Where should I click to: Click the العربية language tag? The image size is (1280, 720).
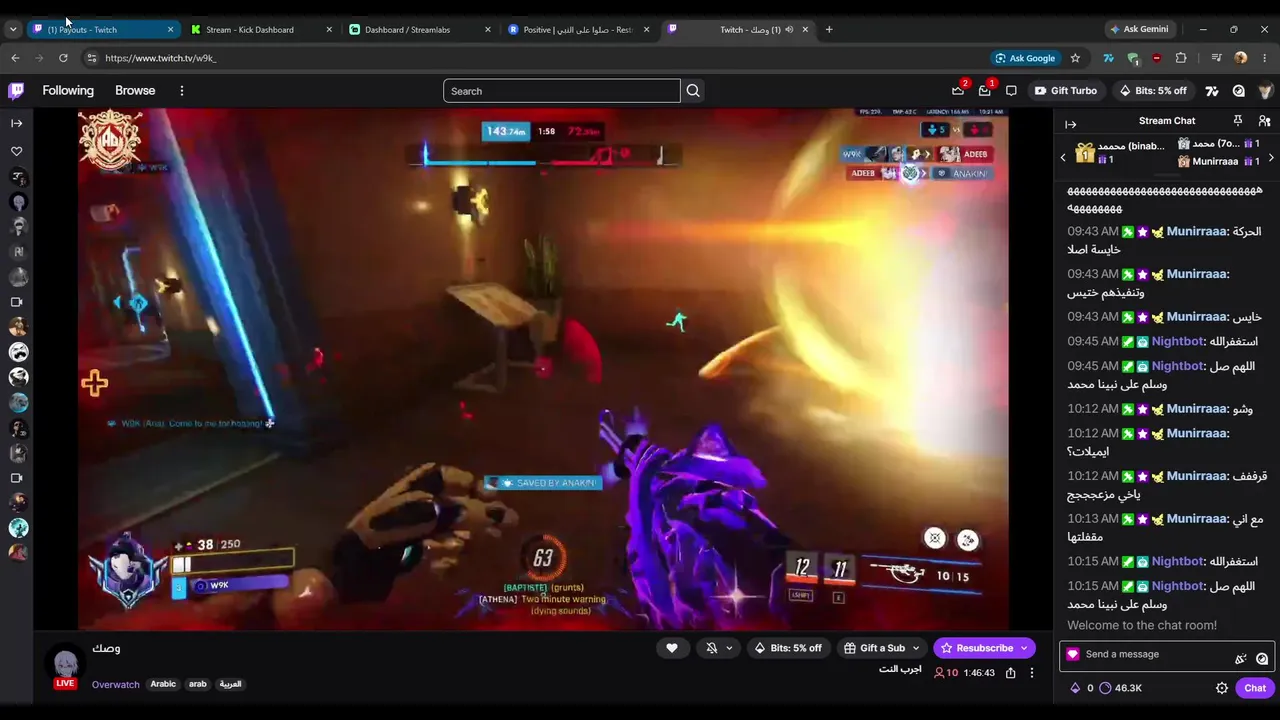pyautogui.click(x=230, y=684)
